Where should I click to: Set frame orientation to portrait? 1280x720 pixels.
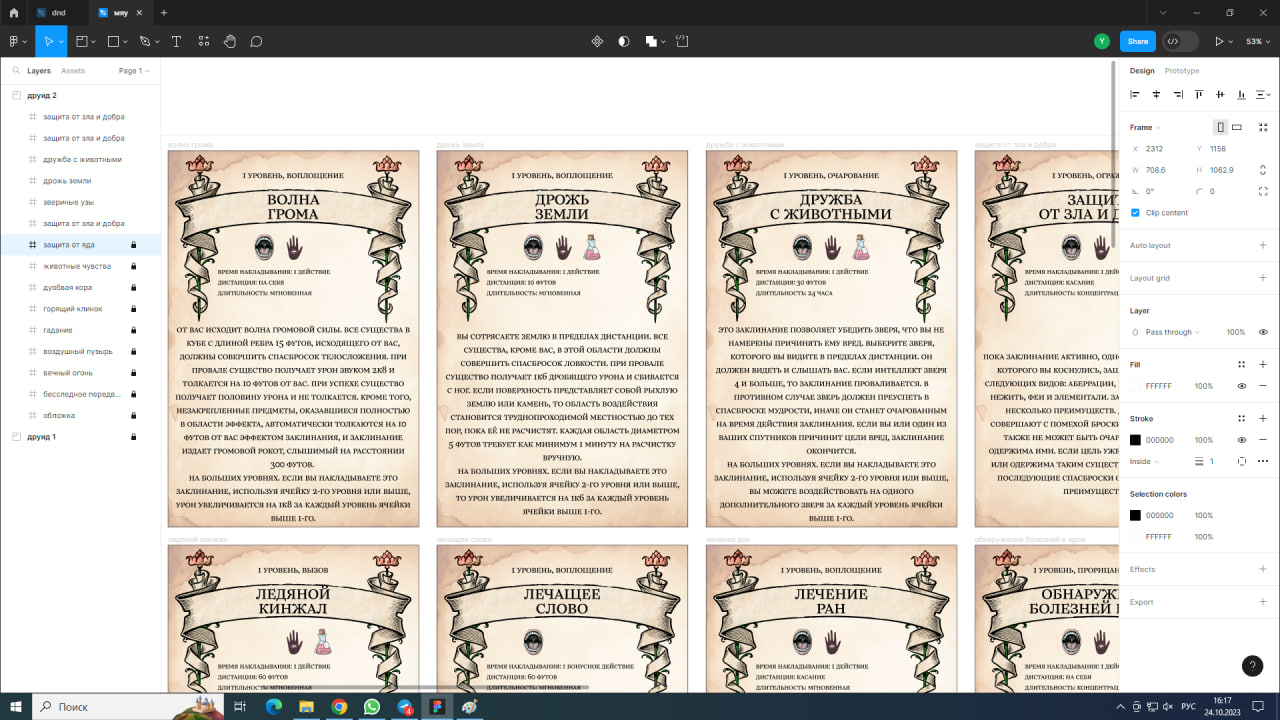tap(1220, 127)
